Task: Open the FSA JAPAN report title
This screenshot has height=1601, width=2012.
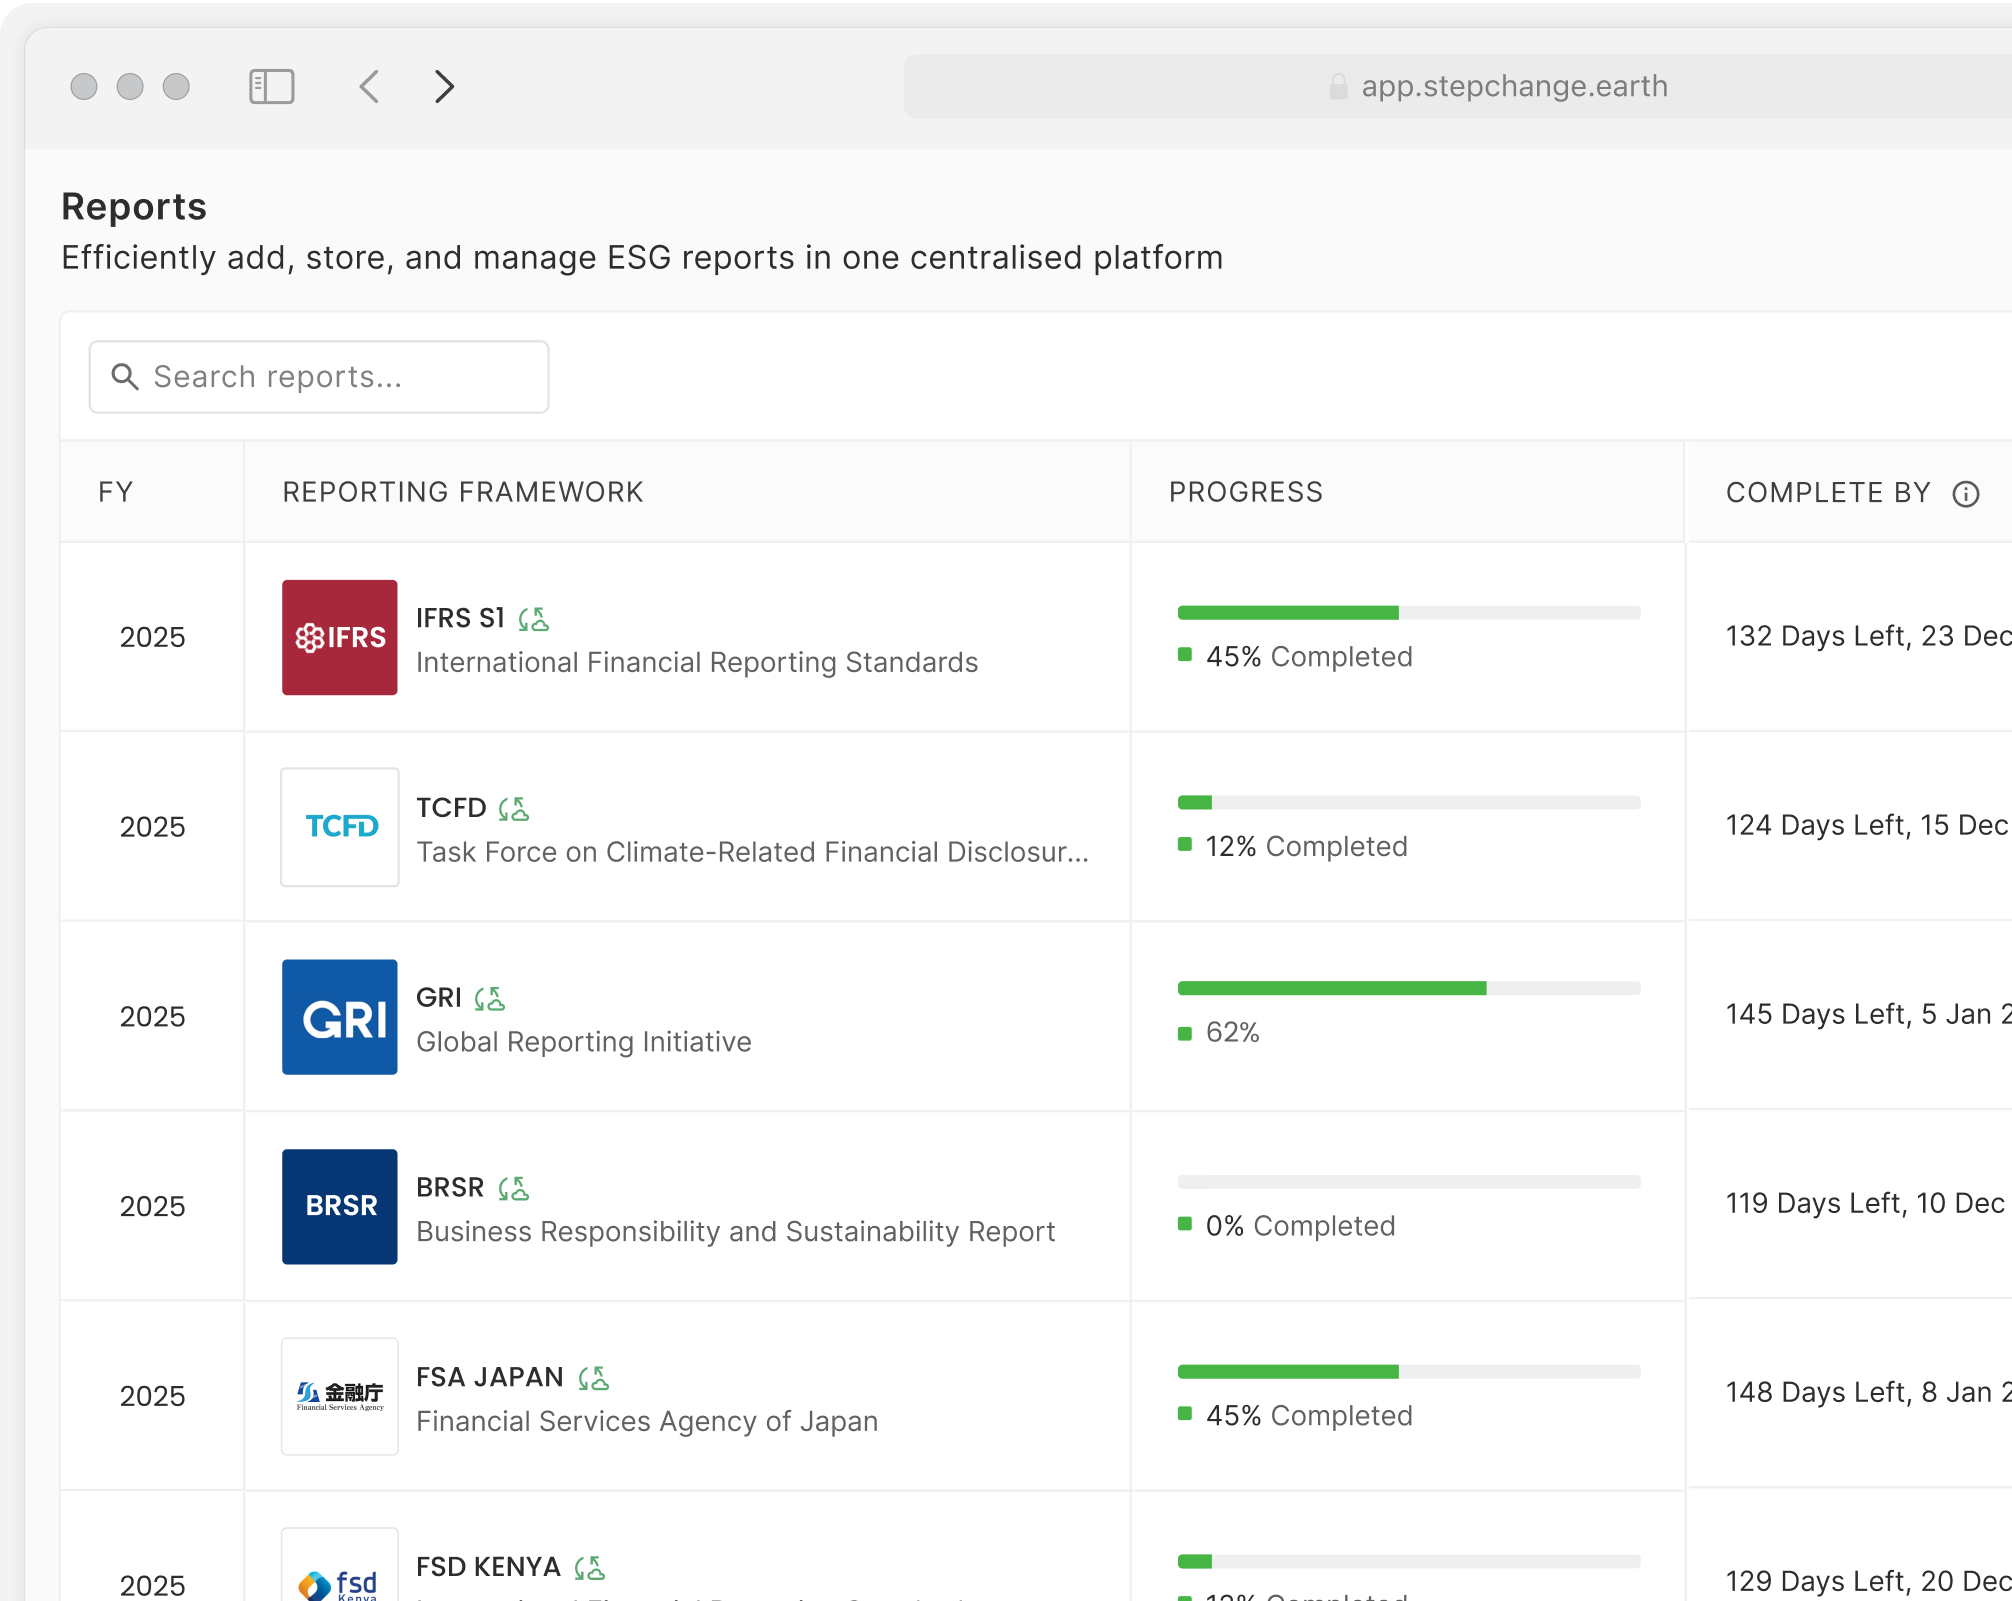Action: tap(490, 1377)
